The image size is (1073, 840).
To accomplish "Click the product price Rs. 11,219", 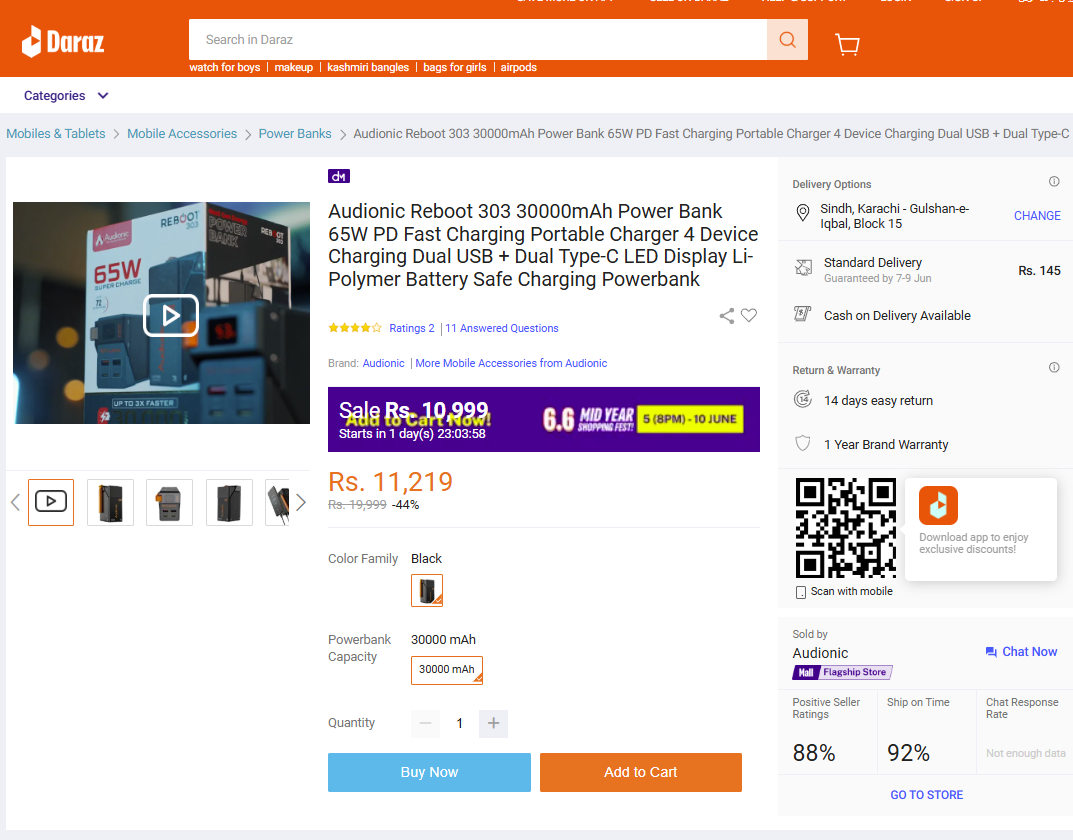I will [390, 482].
